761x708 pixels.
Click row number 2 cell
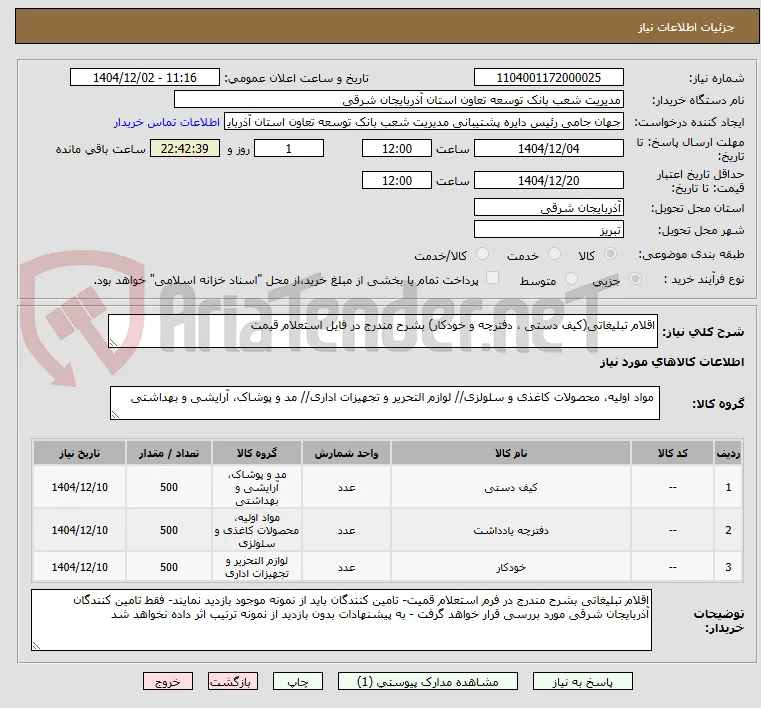click(x=728, y=530)
